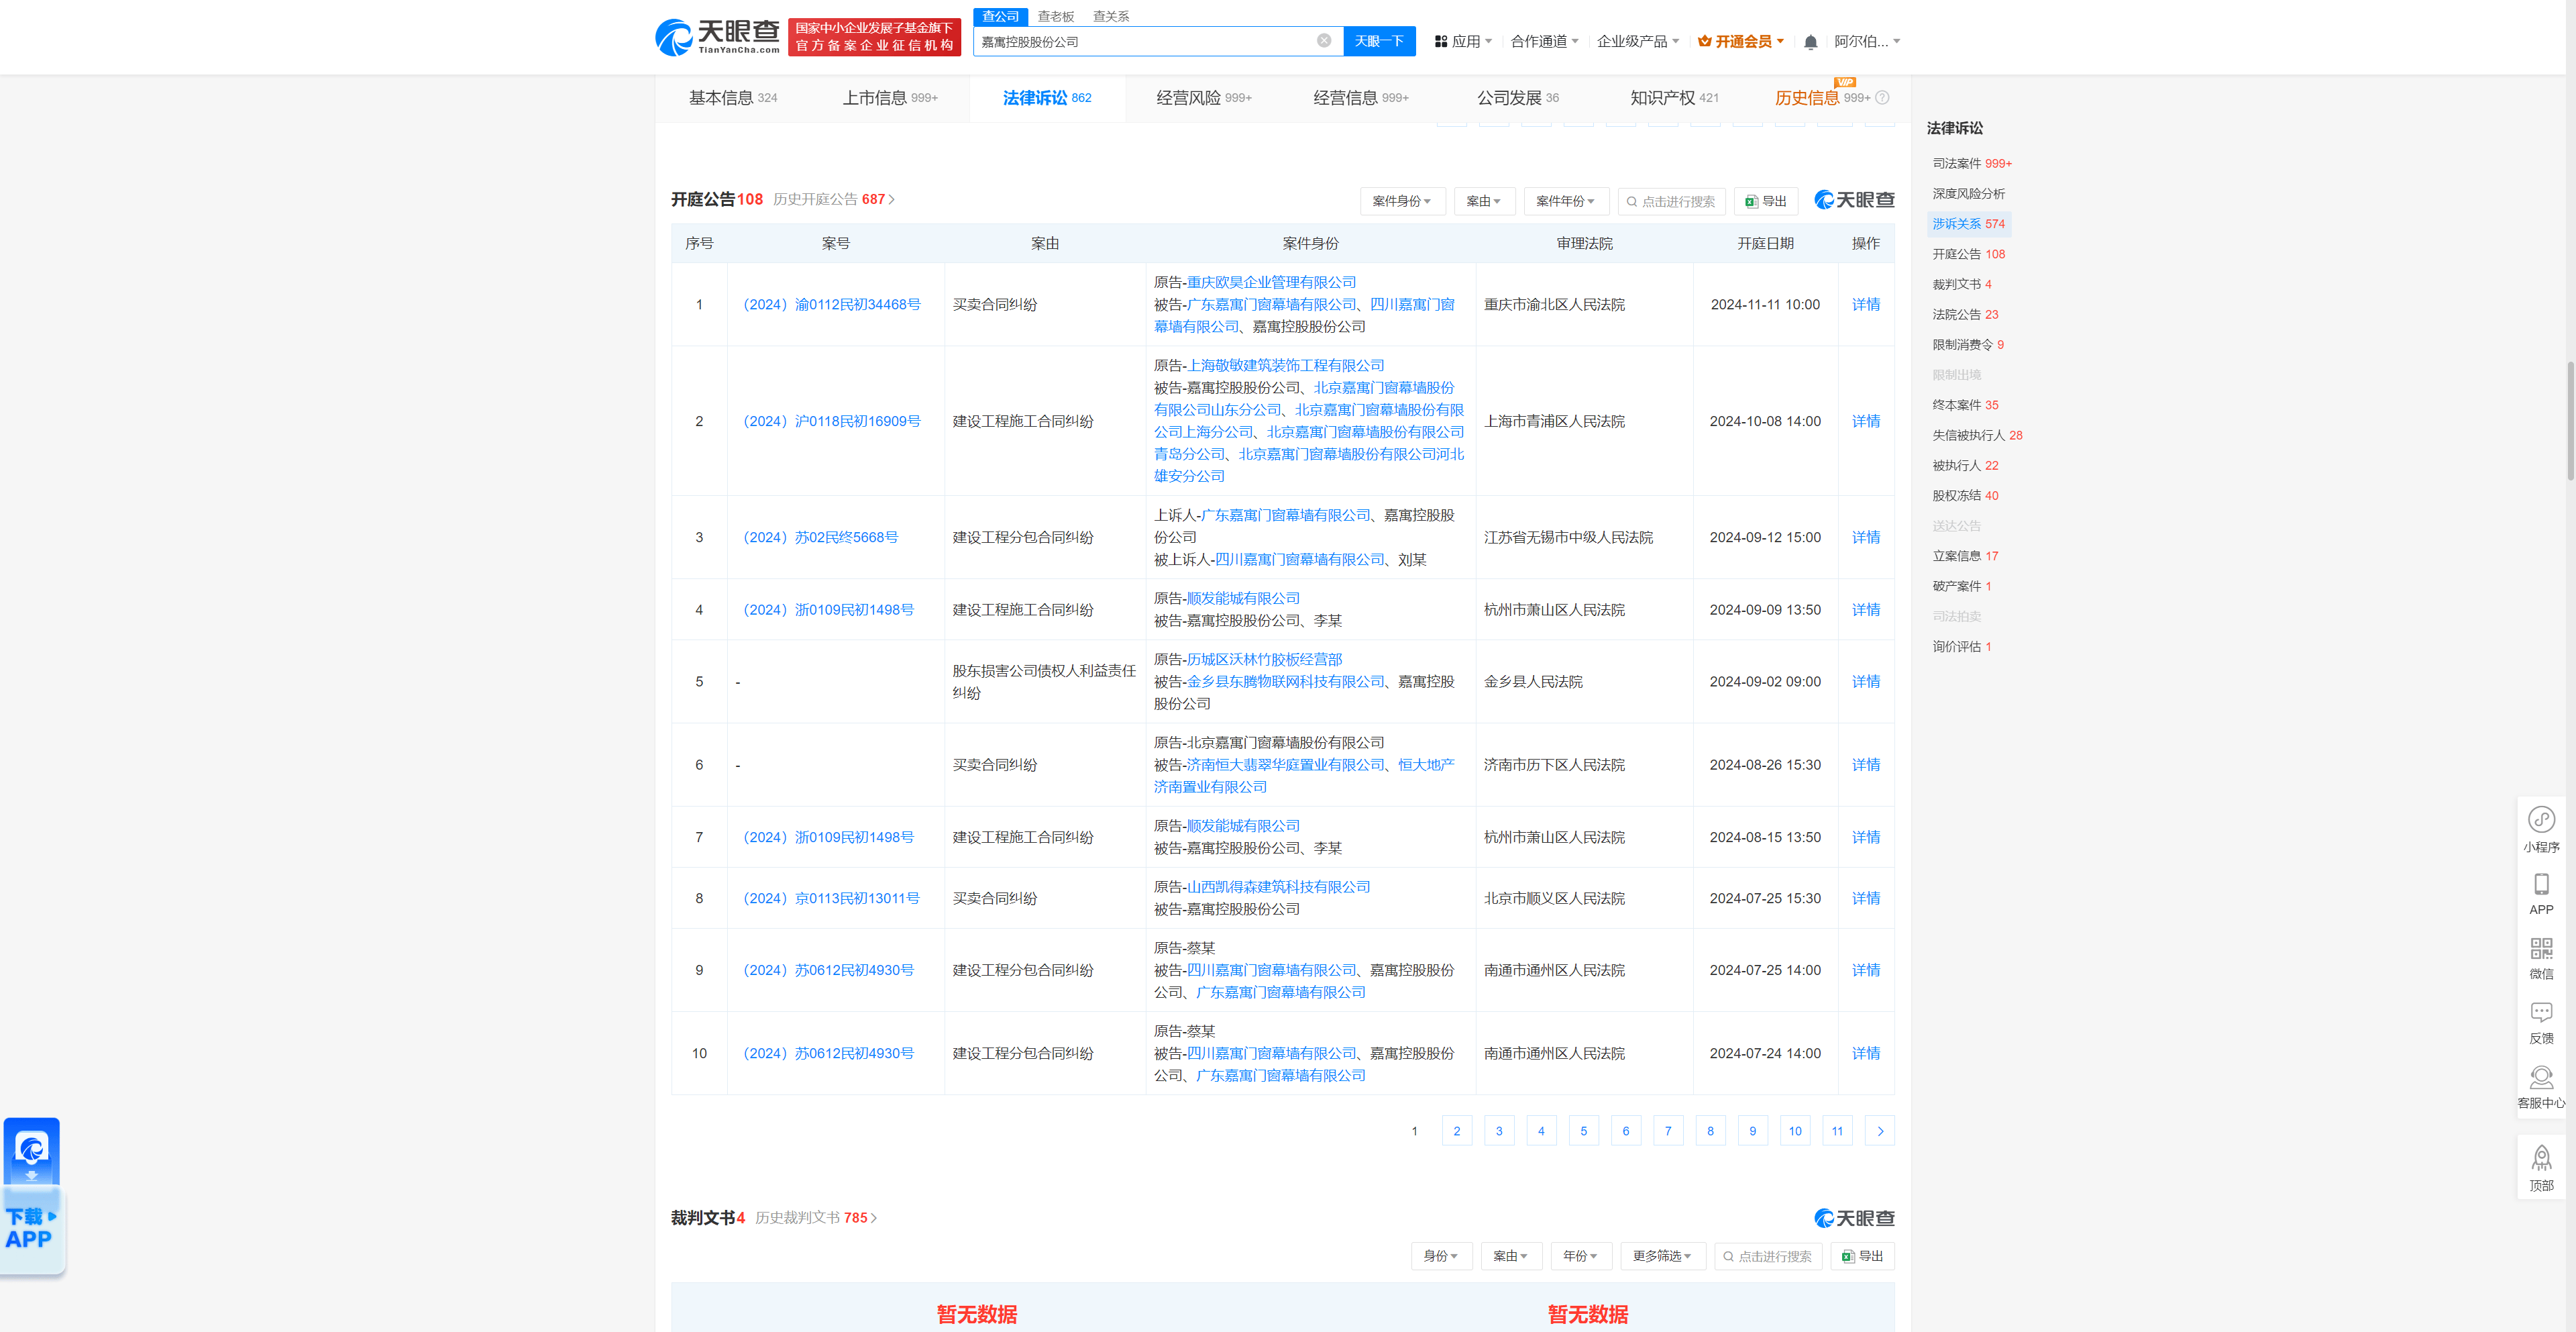The image size is (2576, 1332).
Task: Open the user account dropdown
Action: click(x=1867, y=41)
